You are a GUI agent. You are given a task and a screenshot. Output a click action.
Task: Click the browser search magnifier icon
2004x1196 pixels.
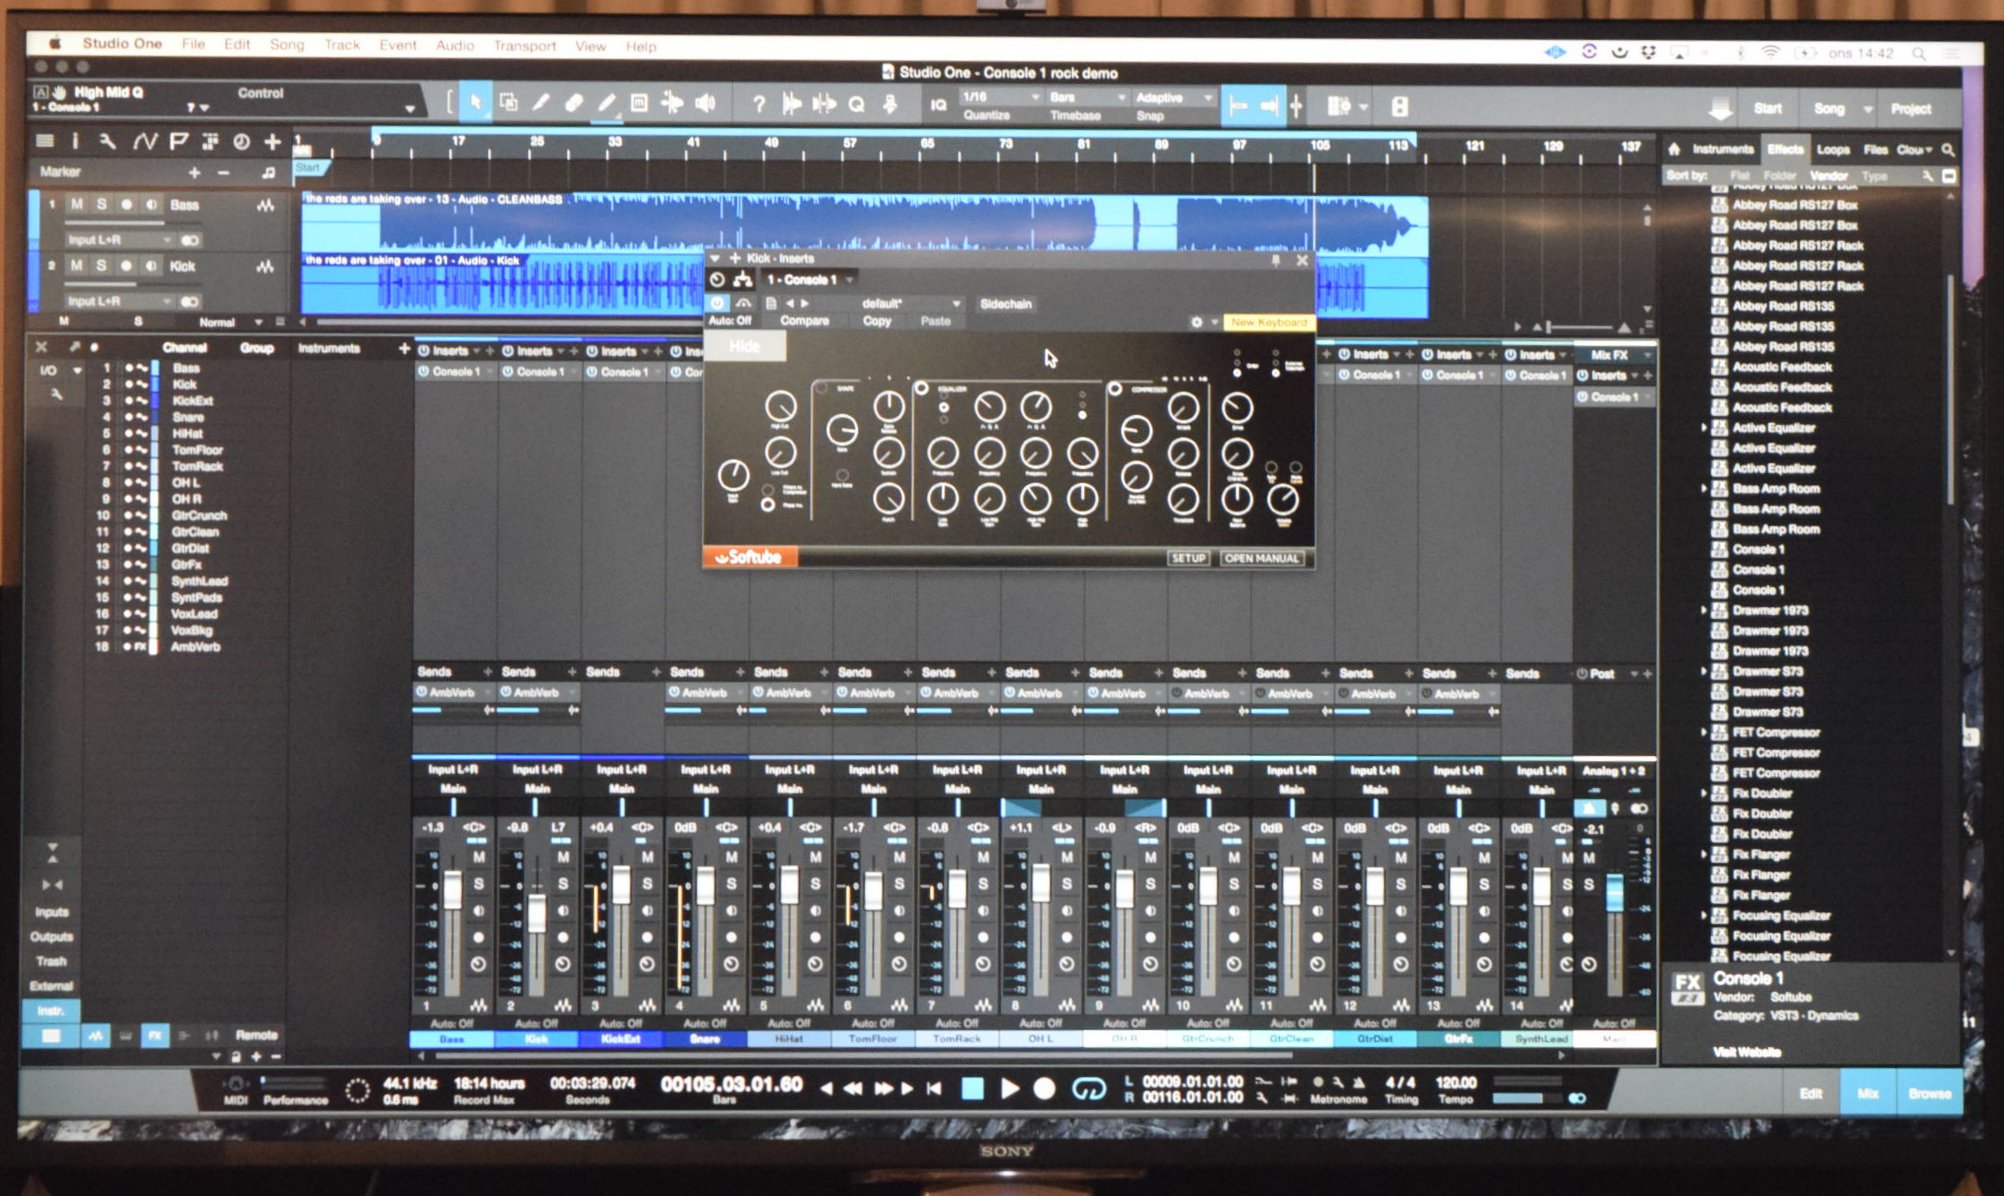pyautogui.click(x=1948, y=150)
